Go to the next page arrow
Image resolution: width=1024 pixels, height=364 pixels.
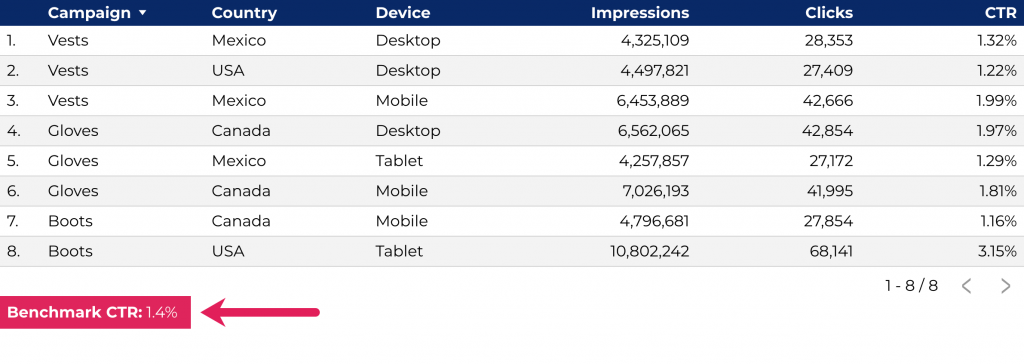1006,286
